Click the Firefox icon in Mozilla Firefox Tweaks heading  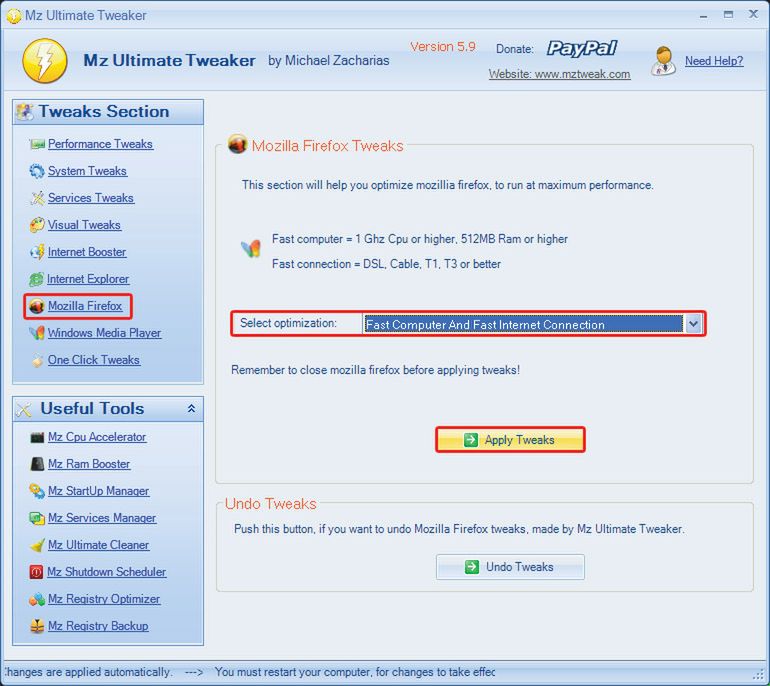[x=238, y=144]
